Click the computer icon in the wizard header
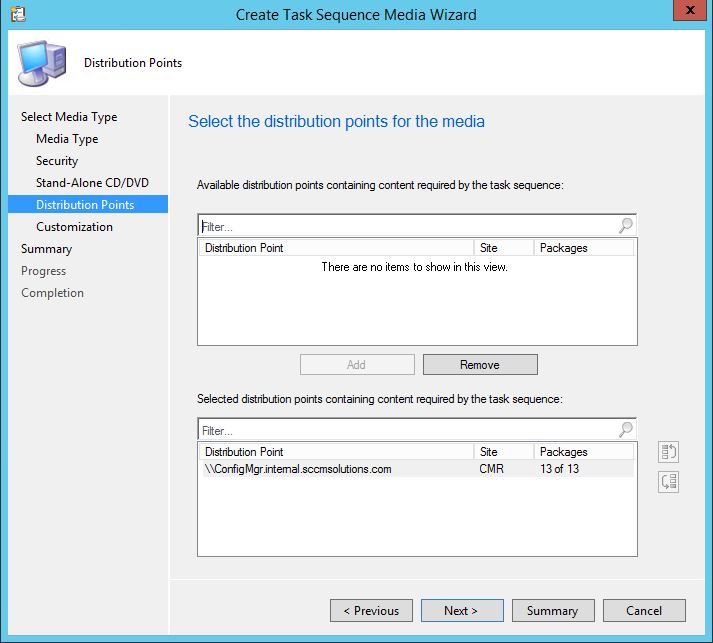 click(x=42, y=64)
